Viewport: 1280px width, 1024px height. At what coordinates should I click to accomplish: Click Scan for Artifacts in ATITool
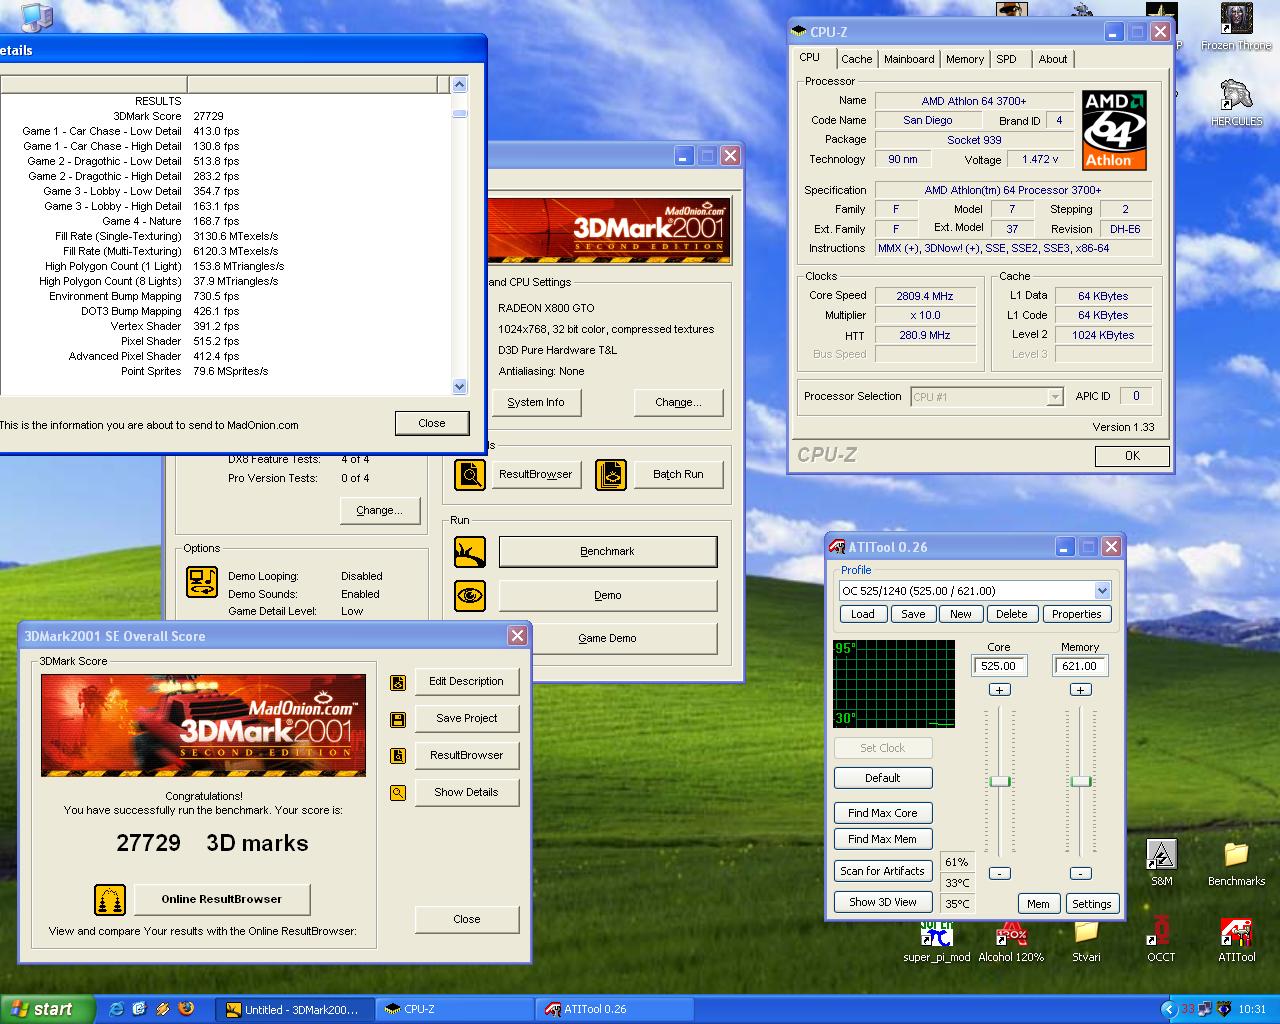click(883, 871)
